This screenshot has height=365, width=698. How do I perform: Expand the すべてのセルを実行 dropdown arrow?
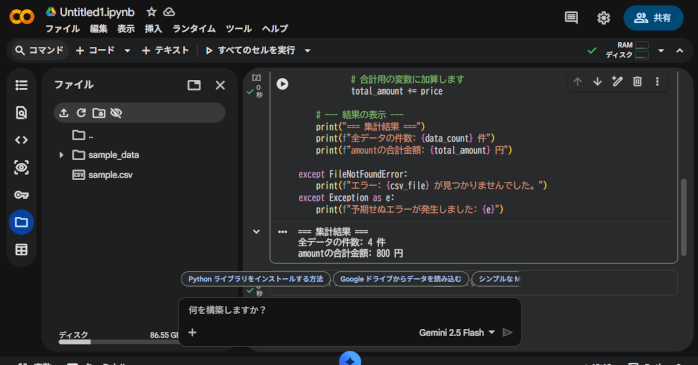[x=307, y=51]
